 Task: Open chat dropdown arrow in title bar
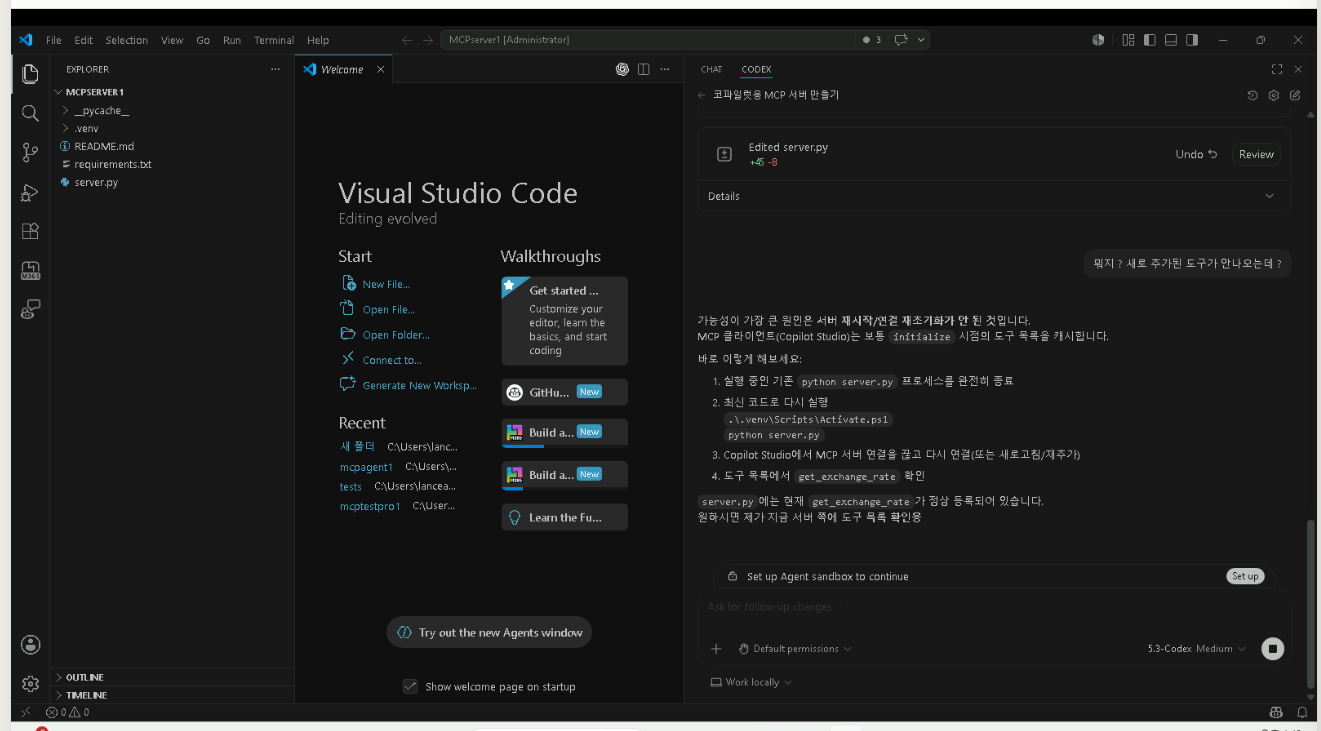click(921, 40)
